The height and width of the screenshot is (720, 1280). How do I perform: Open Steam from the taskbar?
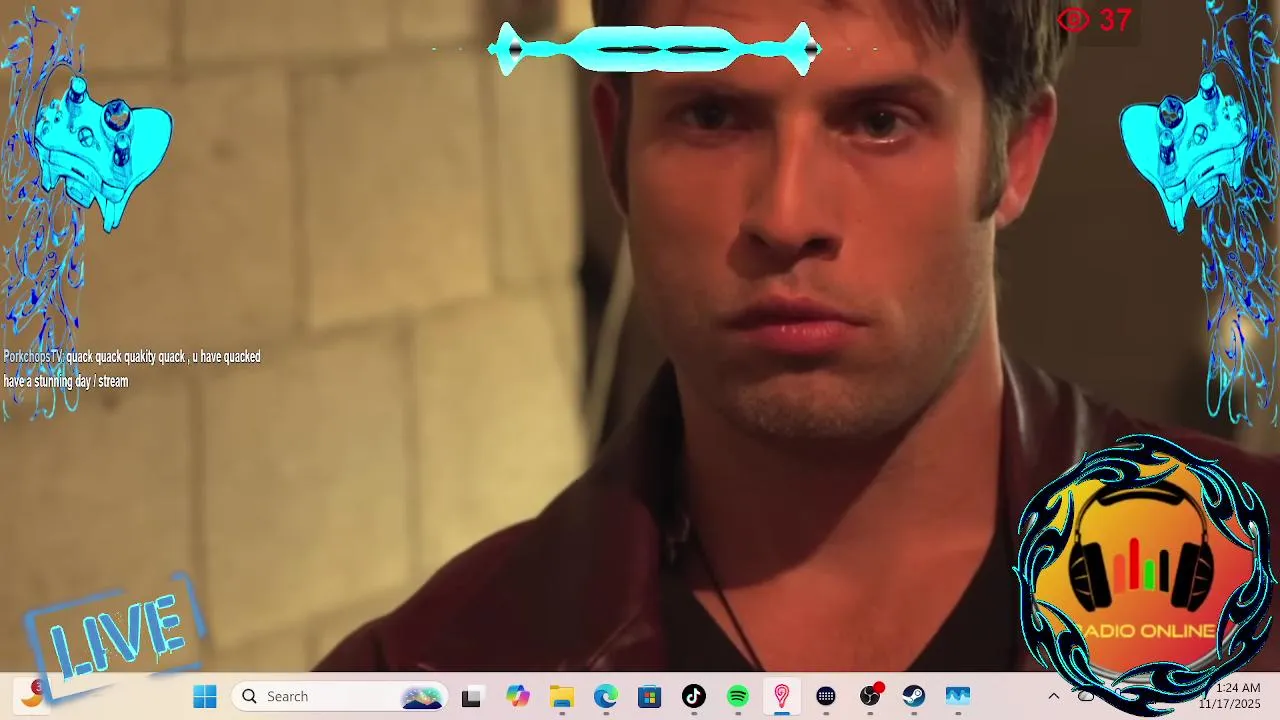click(x=914, y=696)
